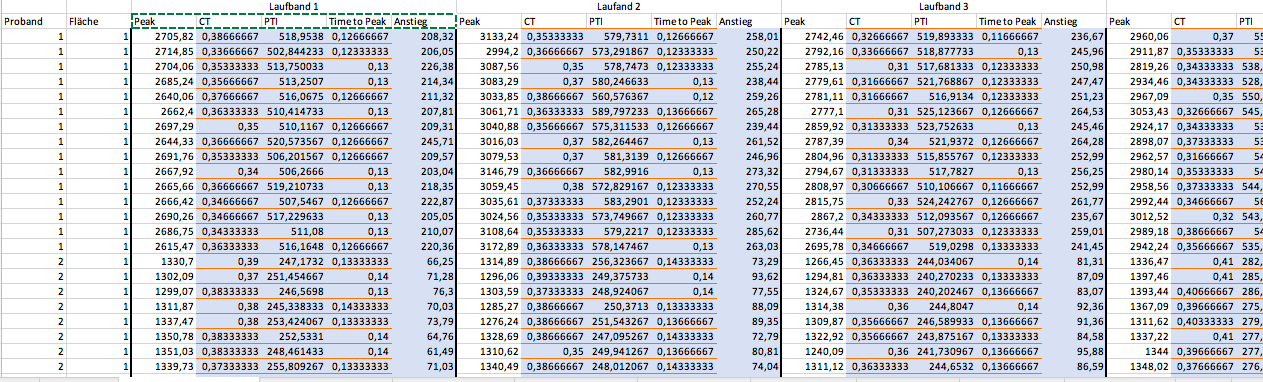Select the Peak value 1397,46
1263x382 pixels.
coord(1138,276)
